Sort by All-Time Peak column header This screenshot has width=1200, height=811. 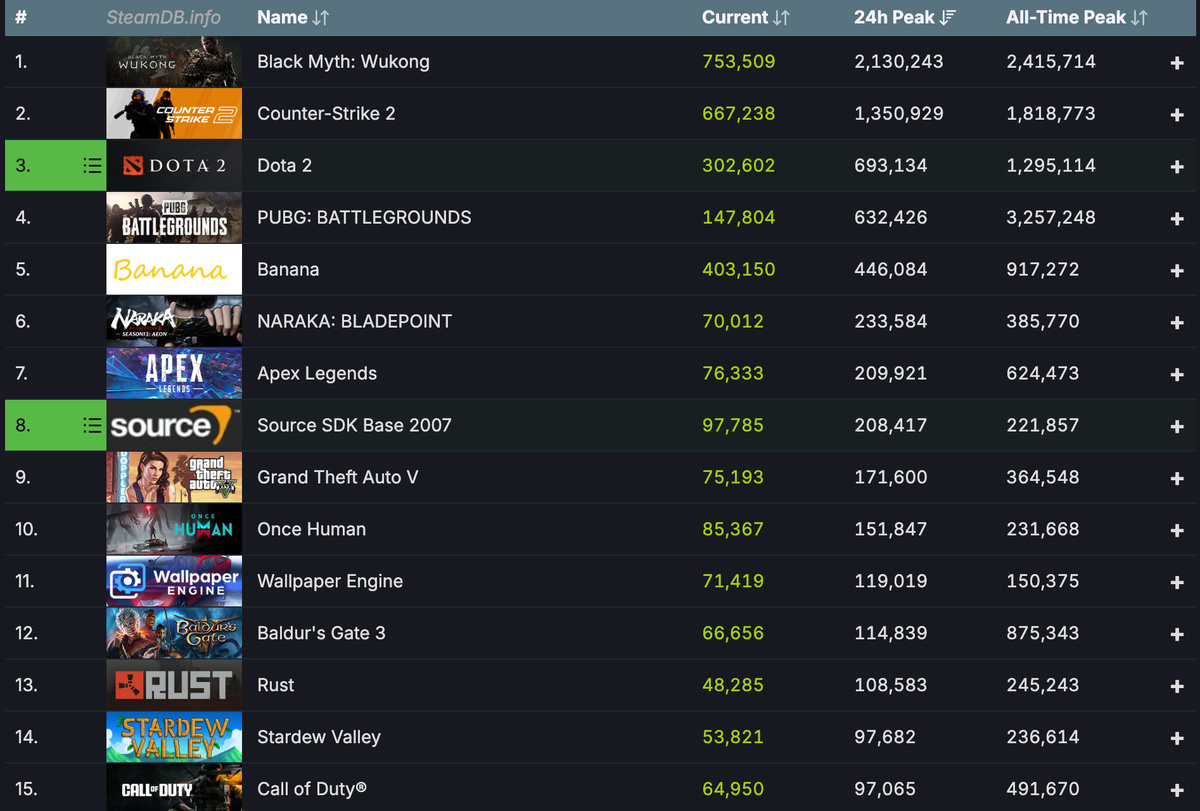pyautogui.click(x=1077, y=17)
